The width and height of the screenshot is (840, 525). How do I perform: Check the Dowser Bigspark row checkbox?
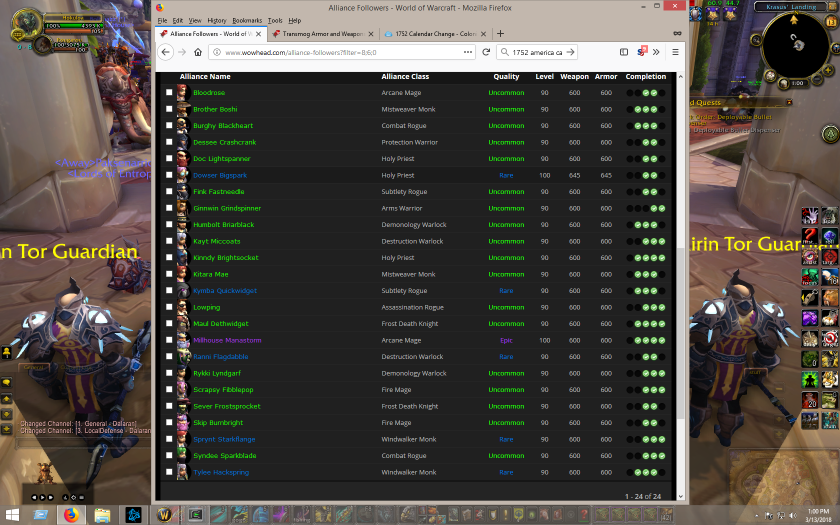[x=169, y=175]
